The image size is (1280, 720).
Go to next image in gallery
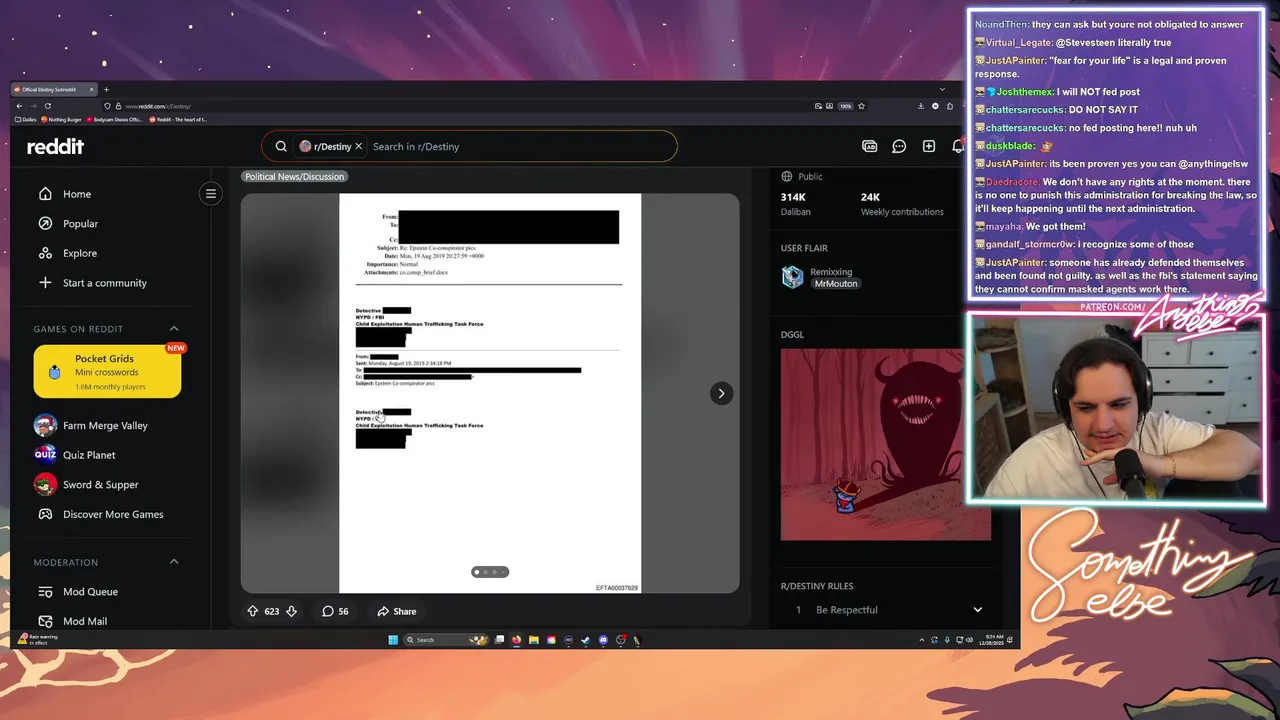pyautogui.click(x=721, y=393)
